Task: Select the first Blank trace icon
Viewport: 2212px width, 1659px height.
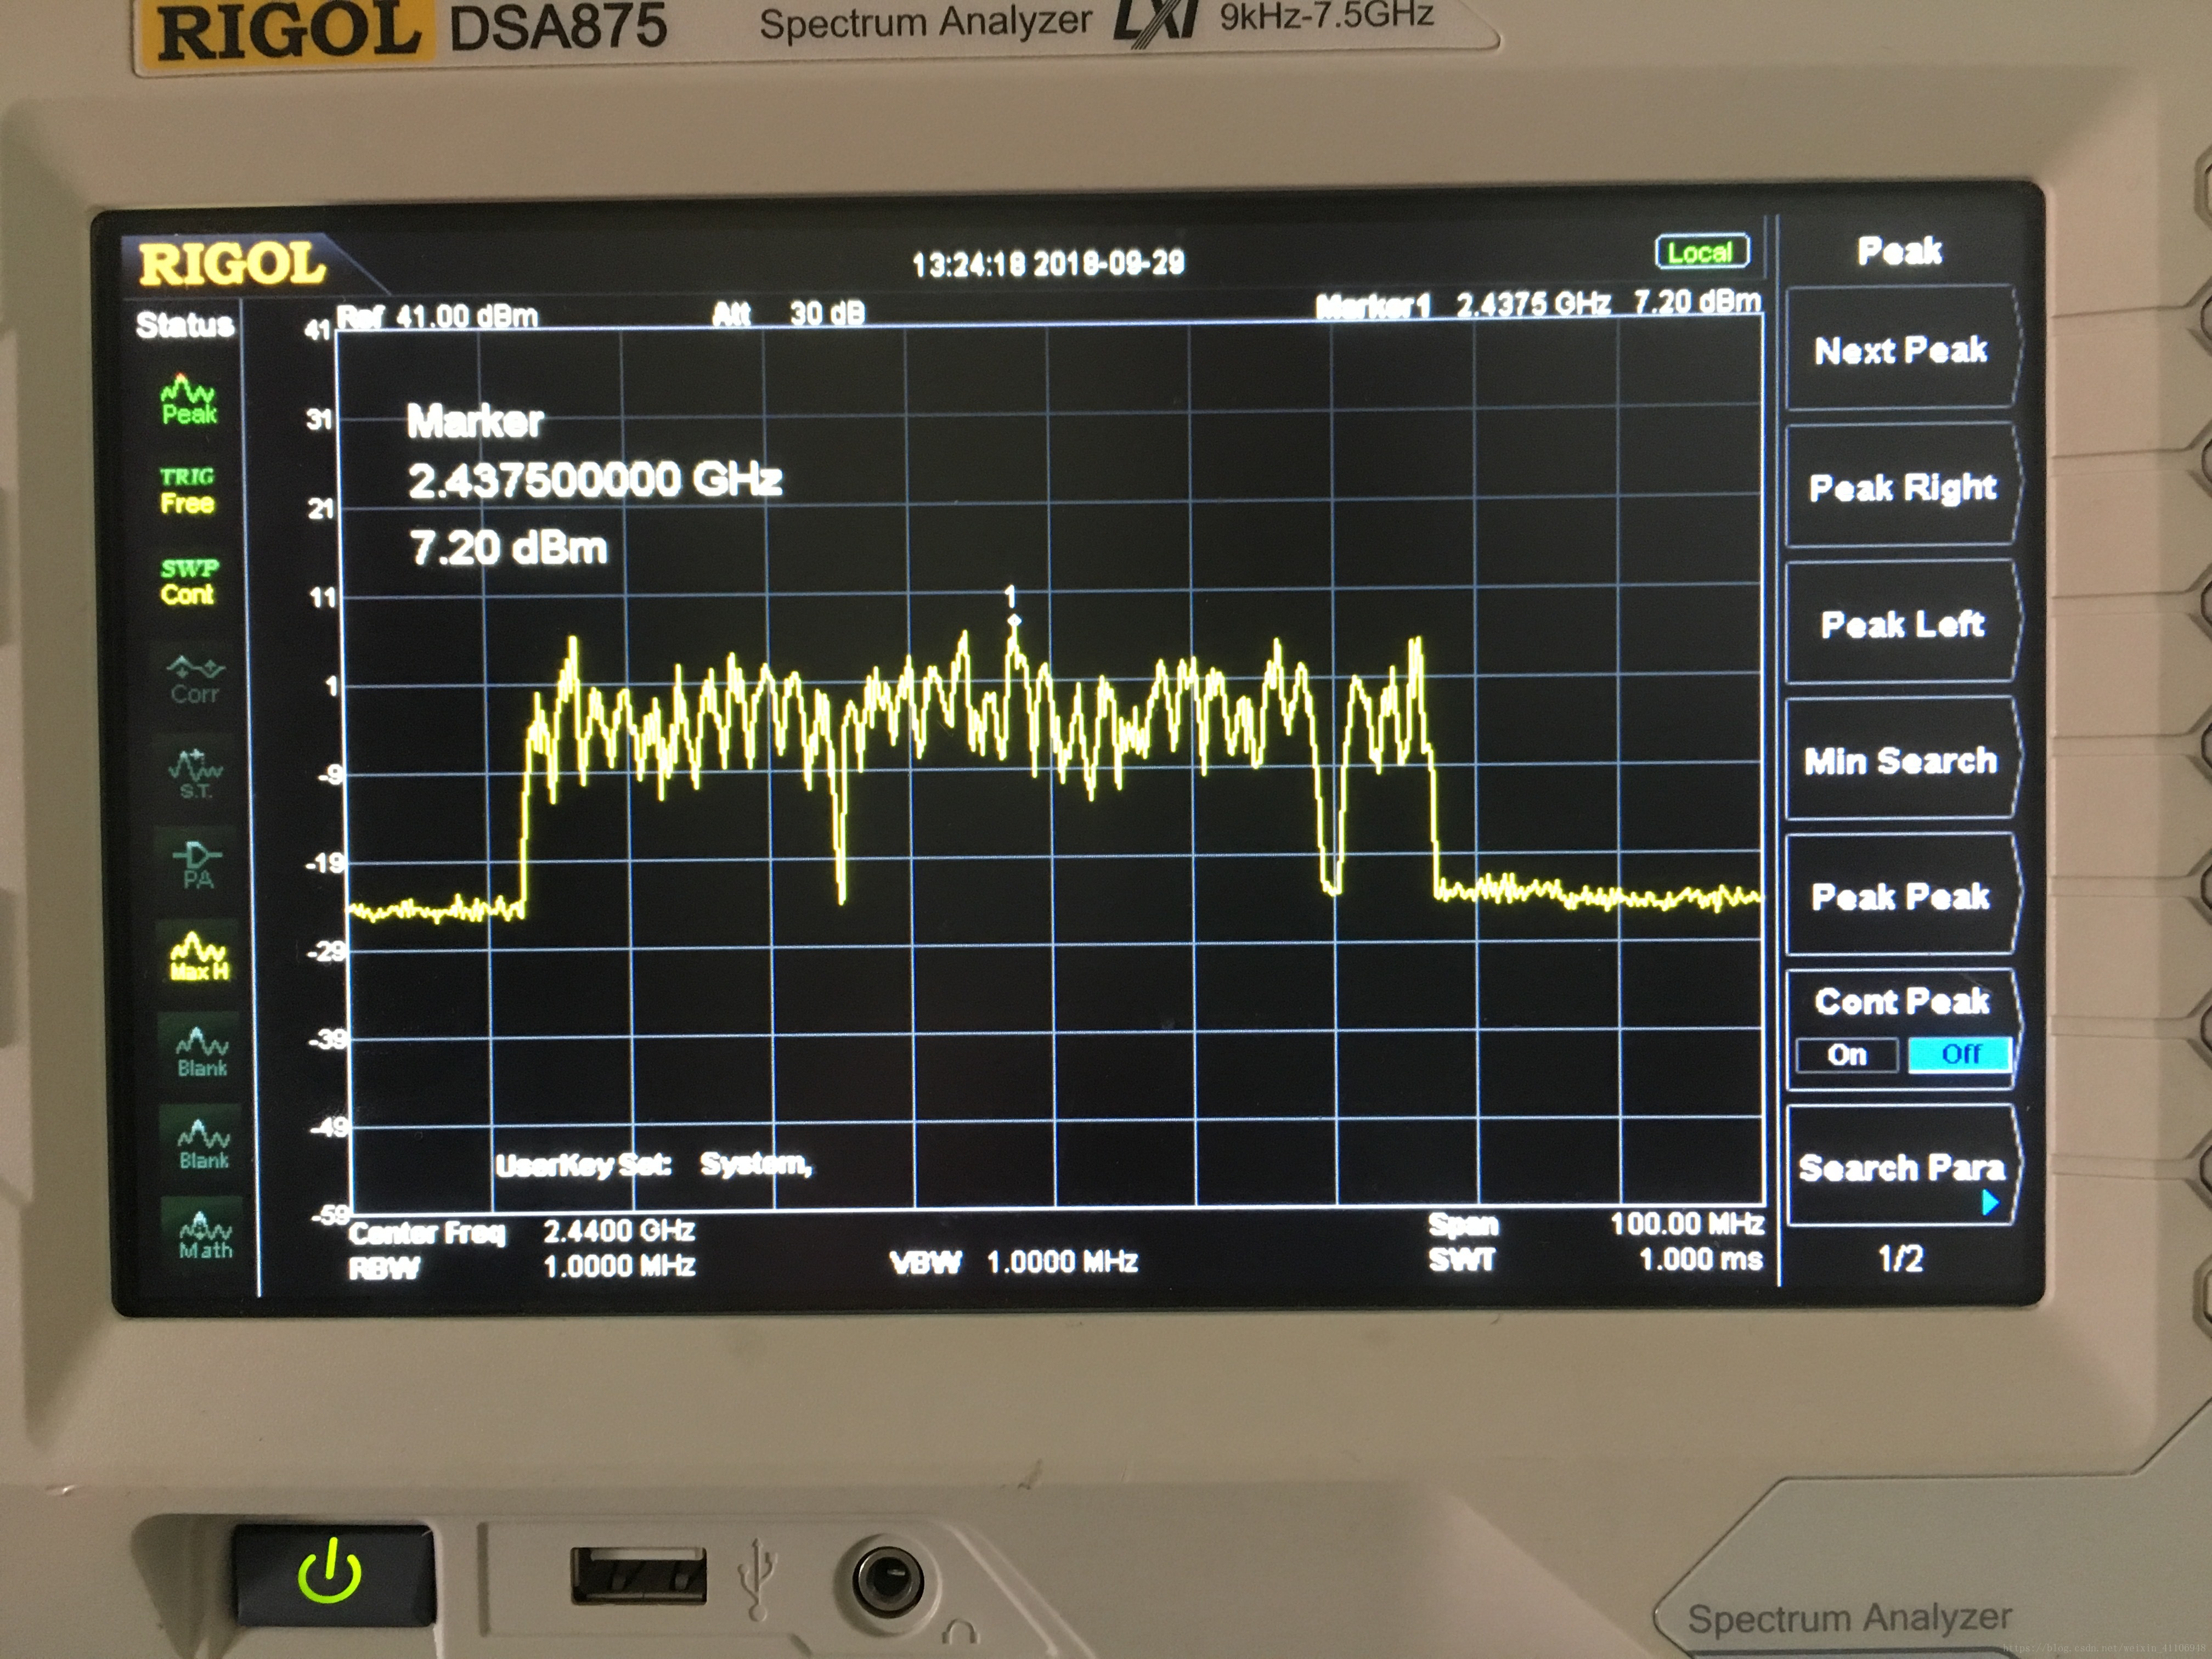Action: coord(202,1052)
